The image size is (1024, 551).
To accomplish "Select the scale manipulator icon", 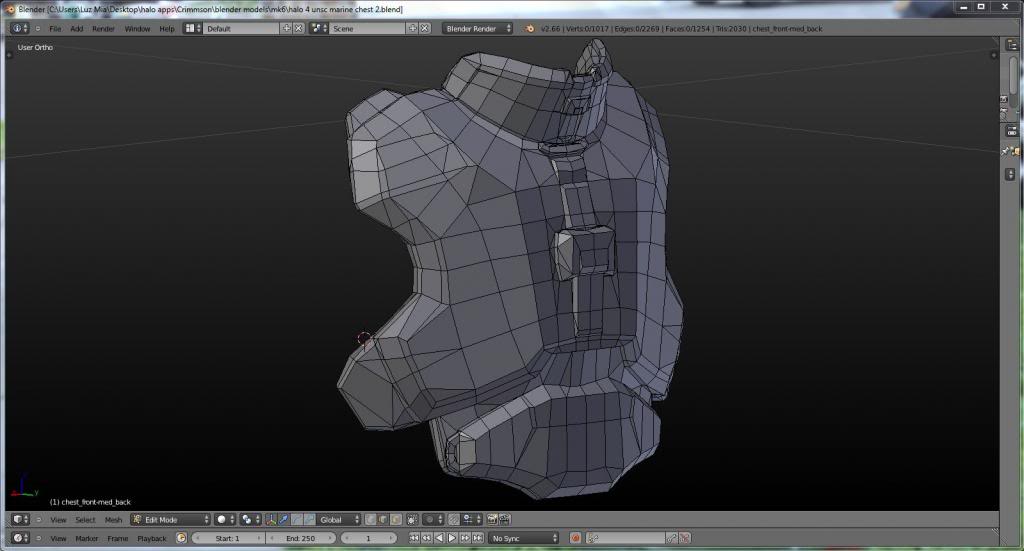I will click(309, 520).
